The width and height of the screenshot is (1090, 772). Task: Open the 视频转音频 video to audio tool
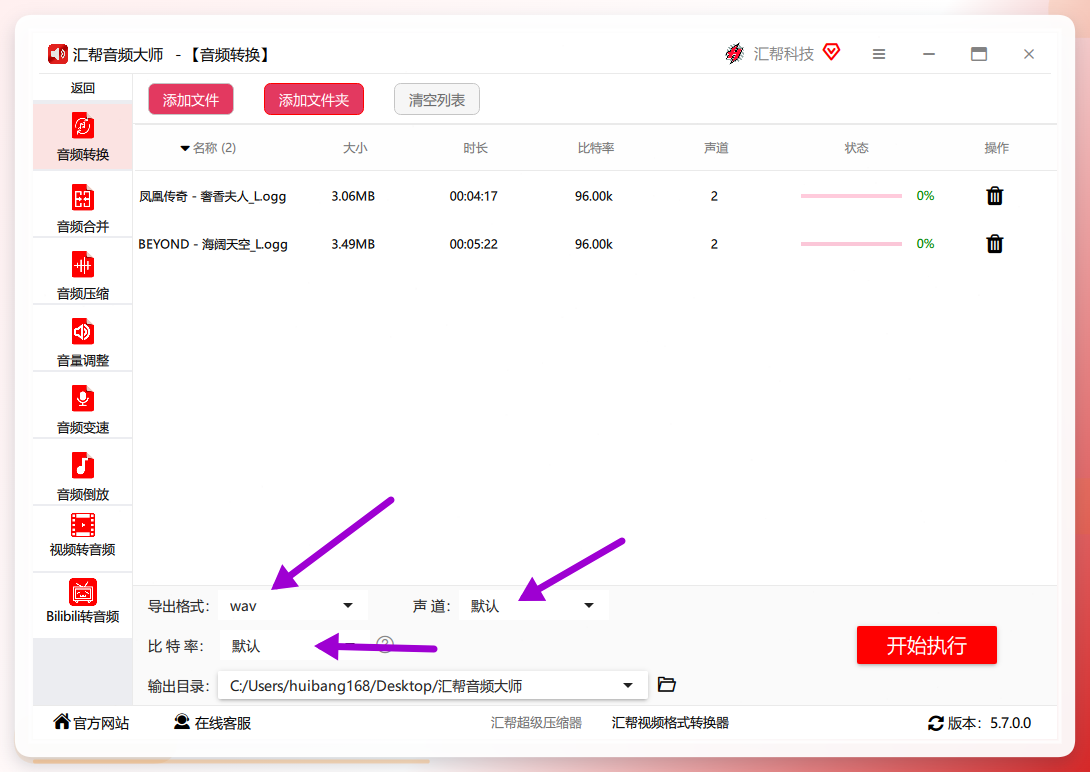[83, 535]
